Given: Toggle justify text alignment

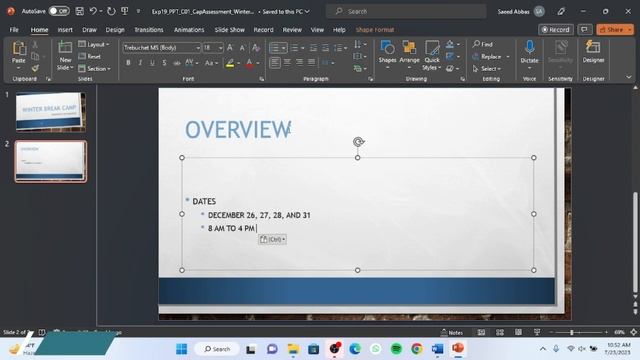Looking at the screenshot, I should click(x=311, y=62).
